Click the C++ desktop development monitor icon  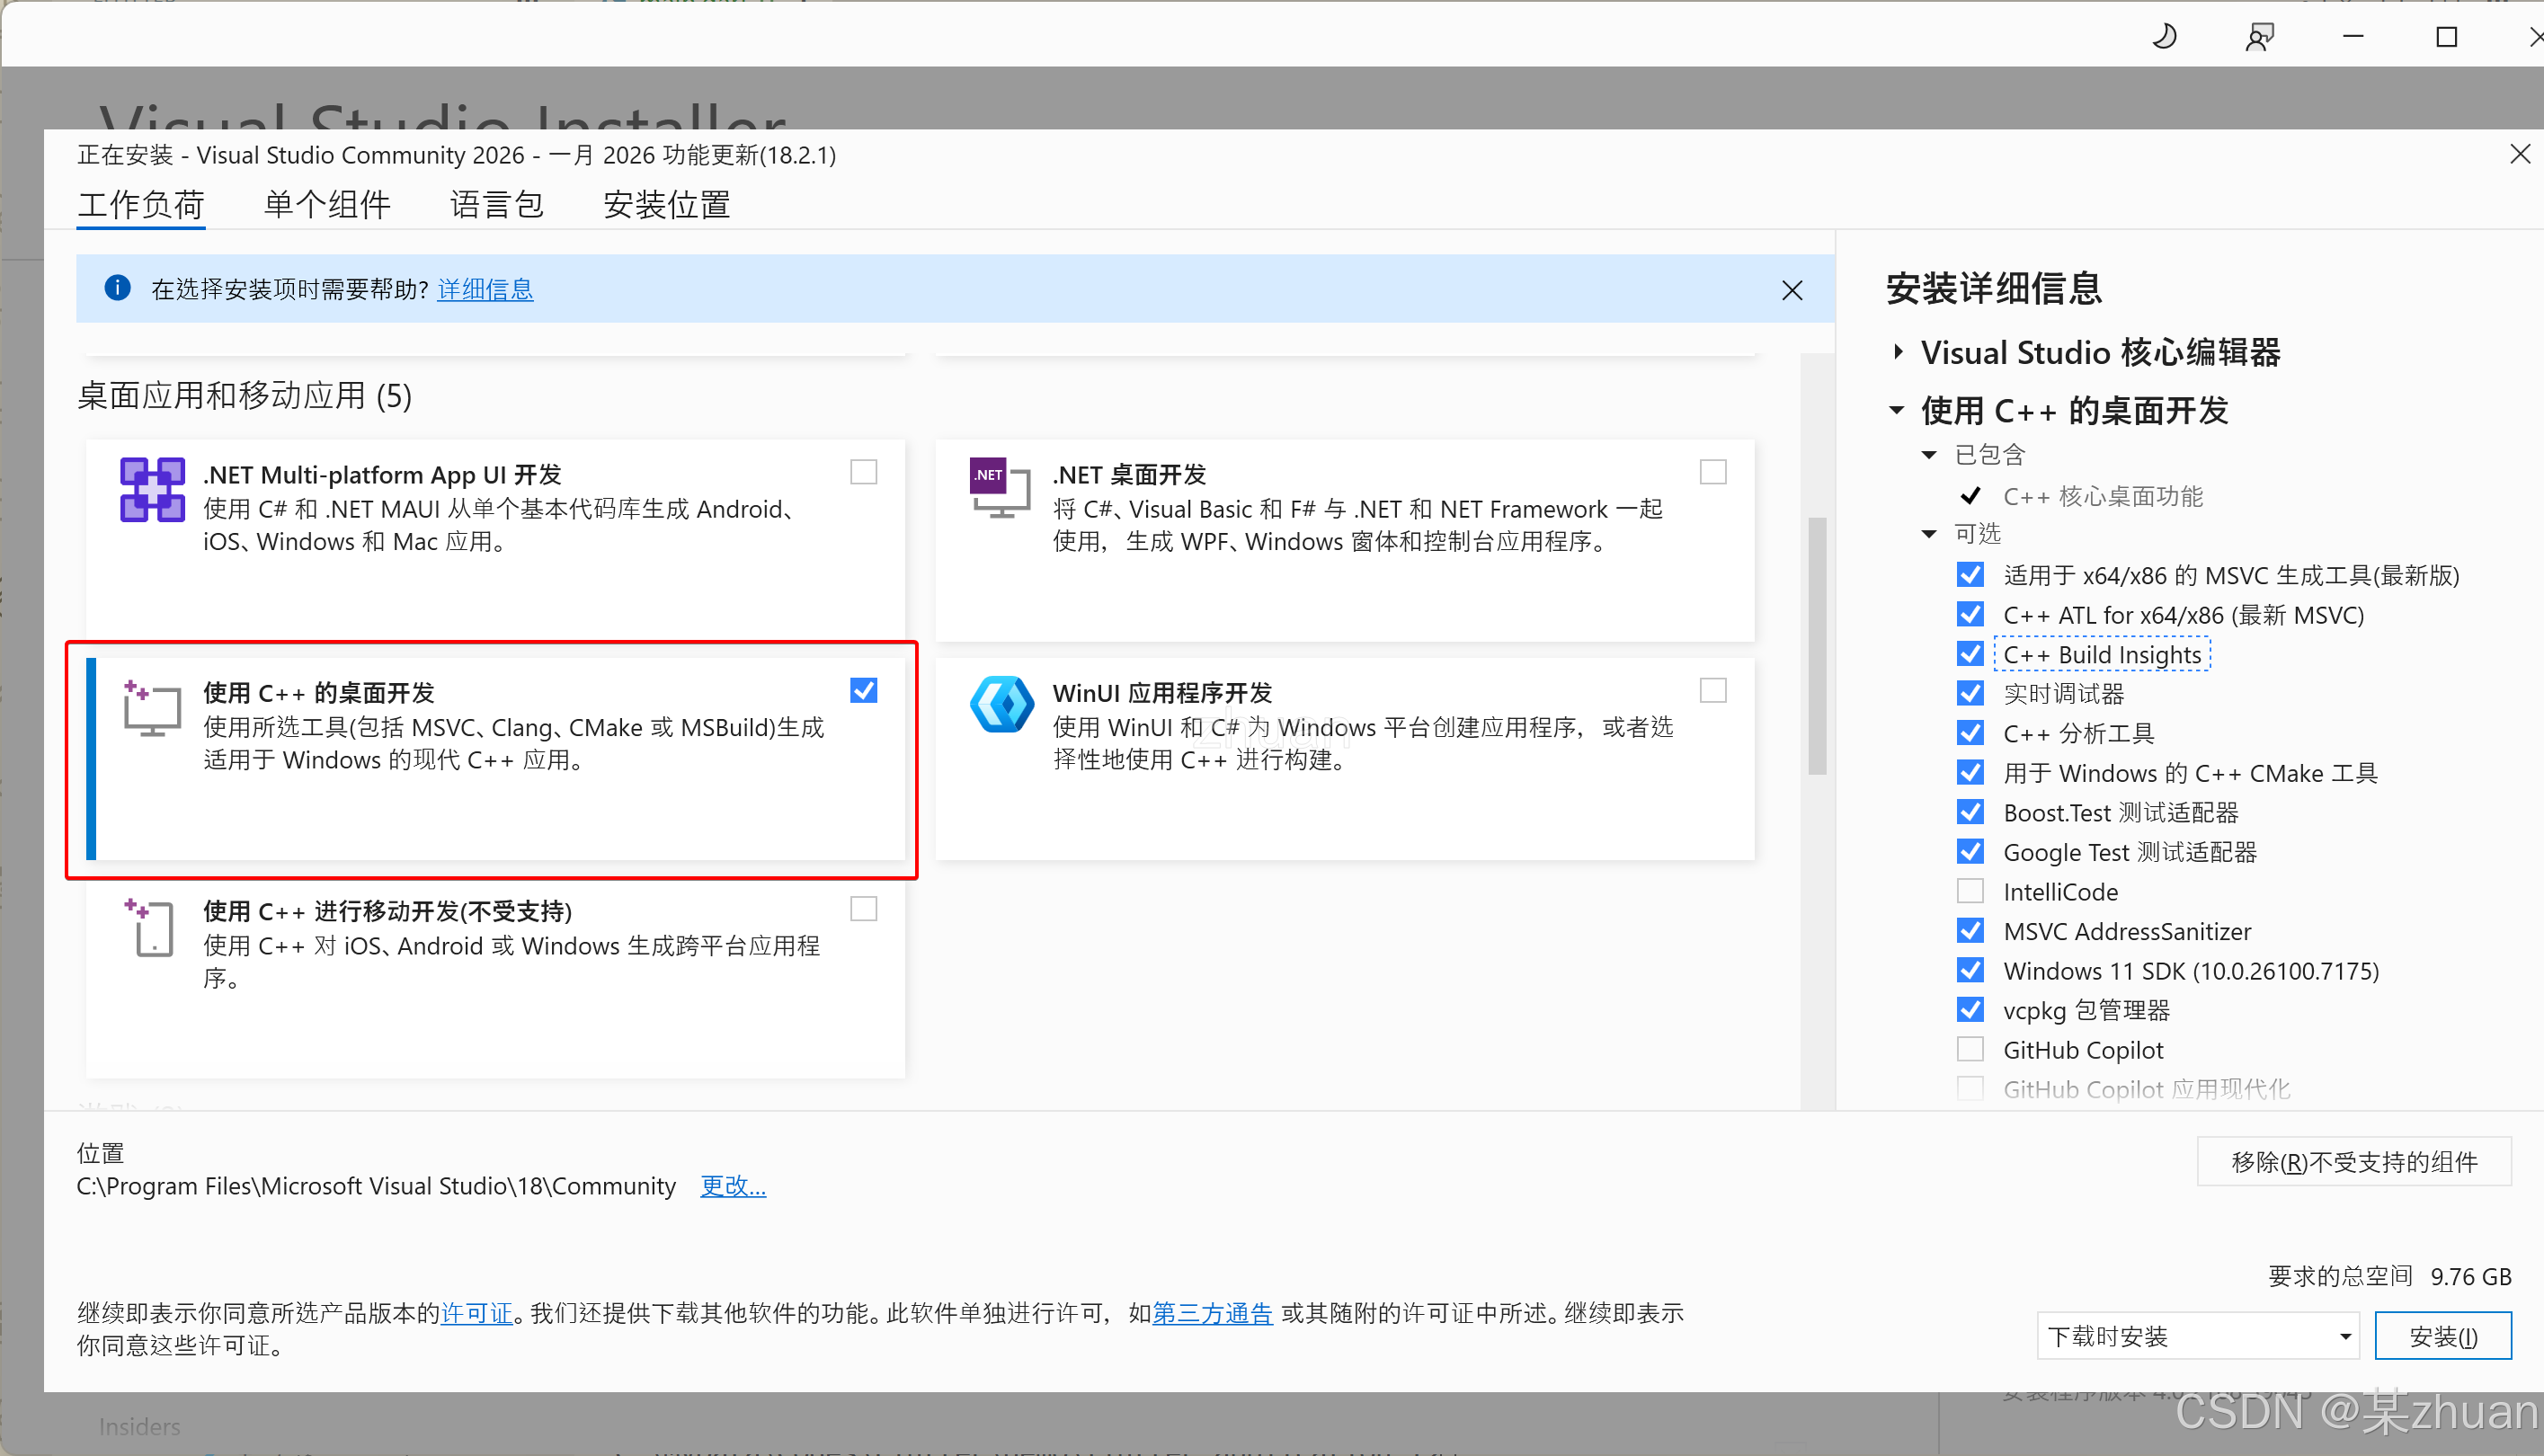click(x=152, y=708)
